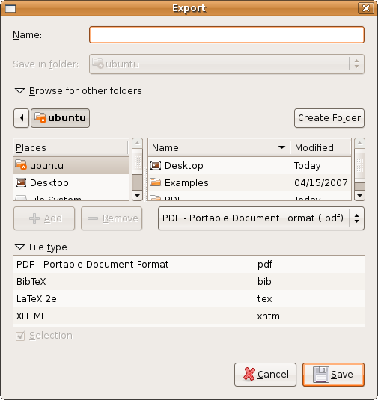Click the 'tex' extension cell
The width and height of the screenshot is (378, 400).
265,299
